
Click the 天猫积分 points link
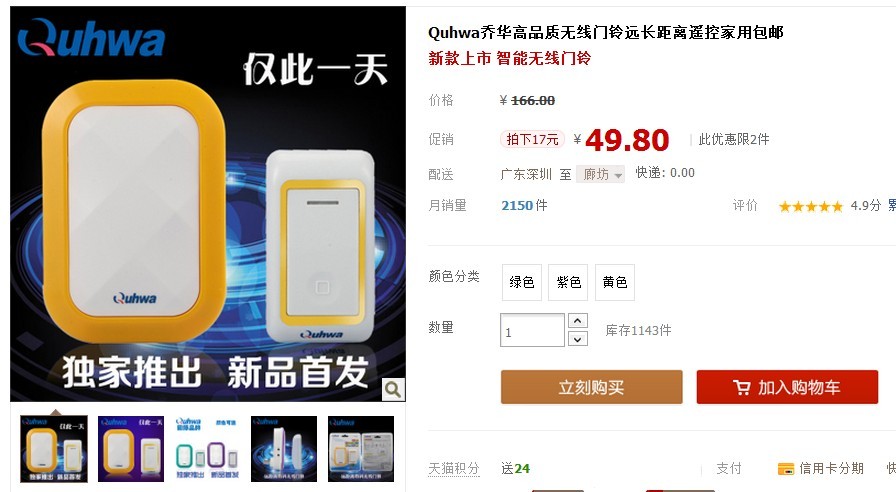[454, 469]
